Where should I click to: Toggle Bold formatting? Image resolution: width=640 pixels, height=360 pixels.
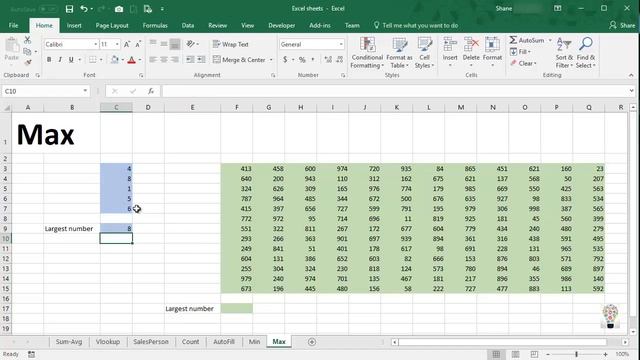[49, 60]
